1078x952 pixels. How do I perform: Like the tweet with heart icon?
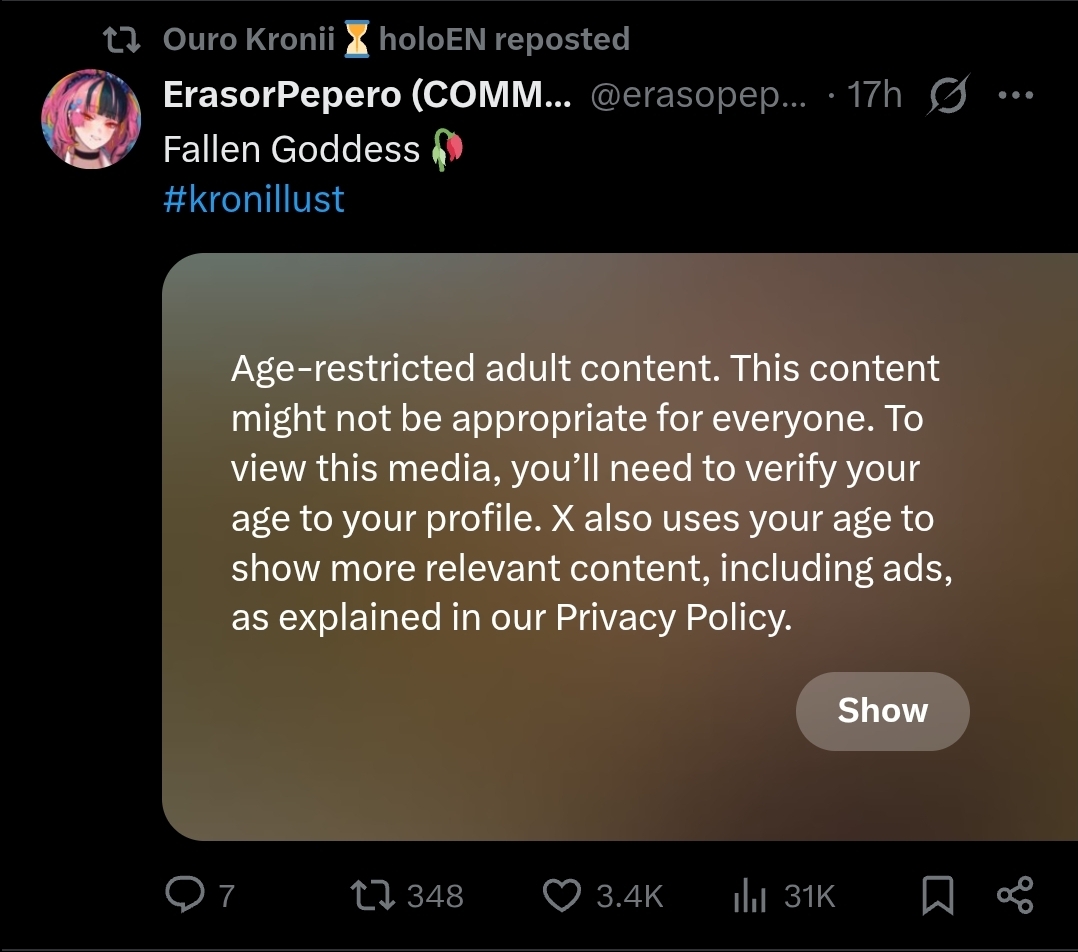[562, 896]
